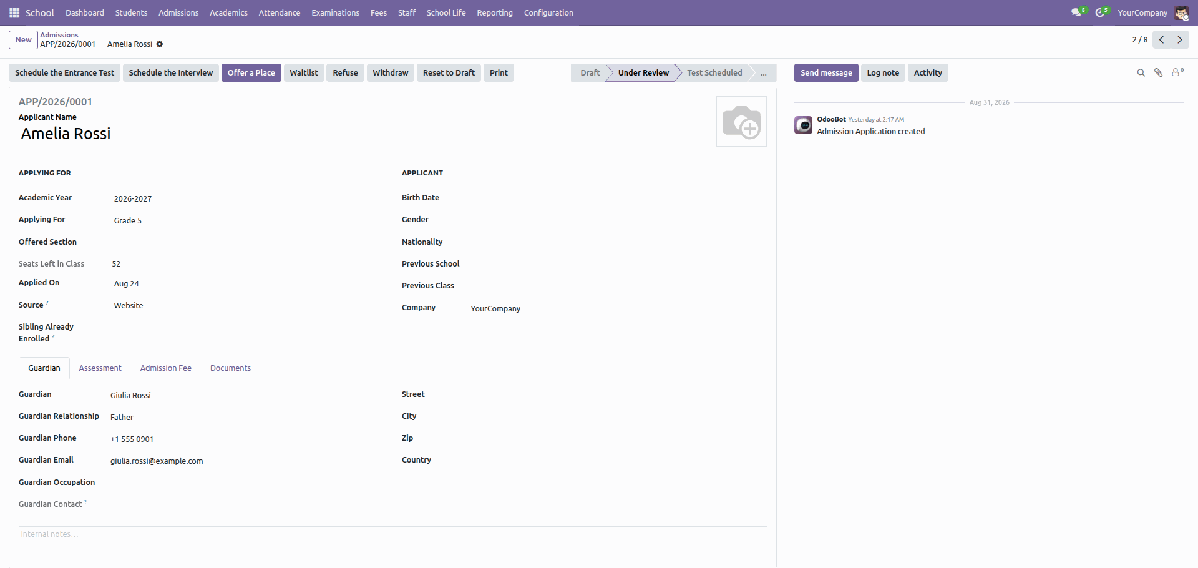The image size is (1198, 568).
Task: Create a New admission record
Action: click(23, 39)
